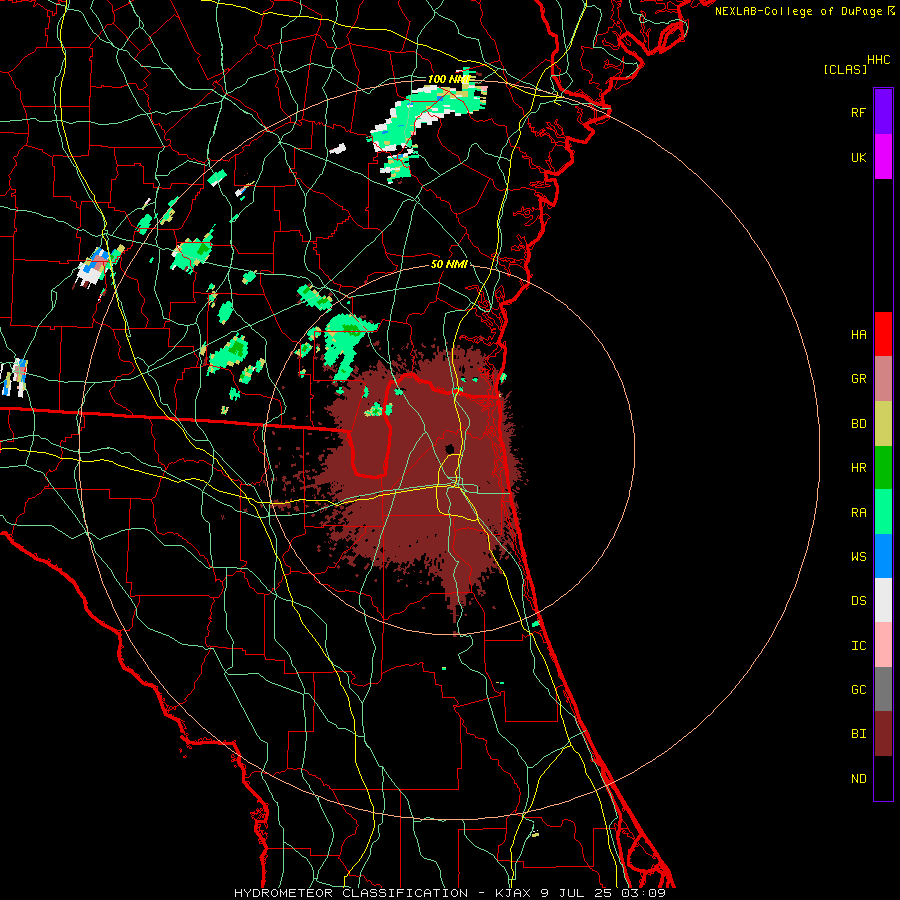The height and width of the screenshot is (900, 900).
Task: Click the HR legend label
Action: point(858,468)
